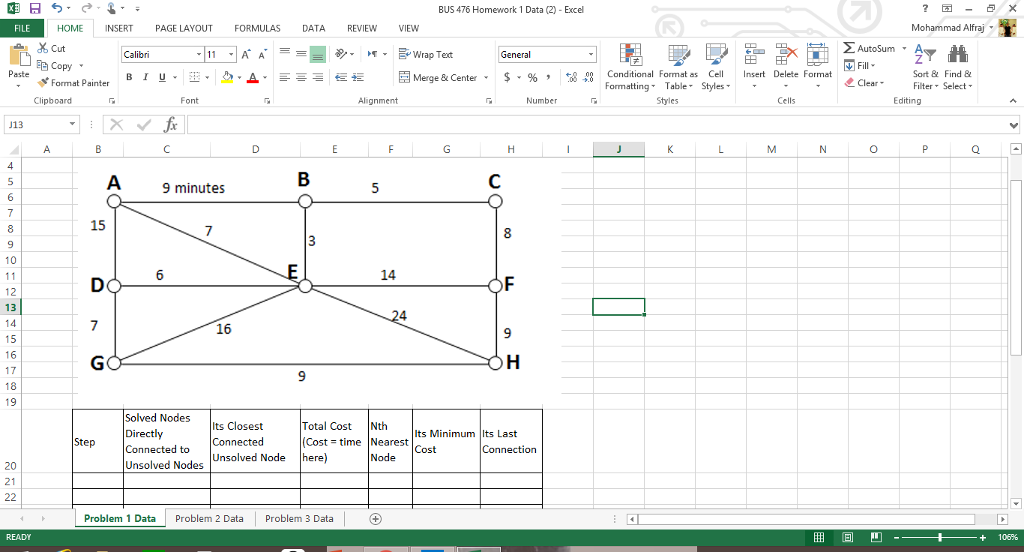The width and height of the screenshot is (1024, 552).
Task: Click the zoom slider in status bar
Action: point(939,537)
